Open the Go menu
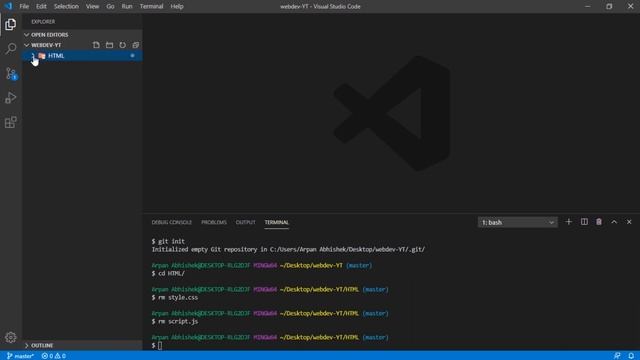Viewport: 640px width, 360px height. (x=110, y=7)
